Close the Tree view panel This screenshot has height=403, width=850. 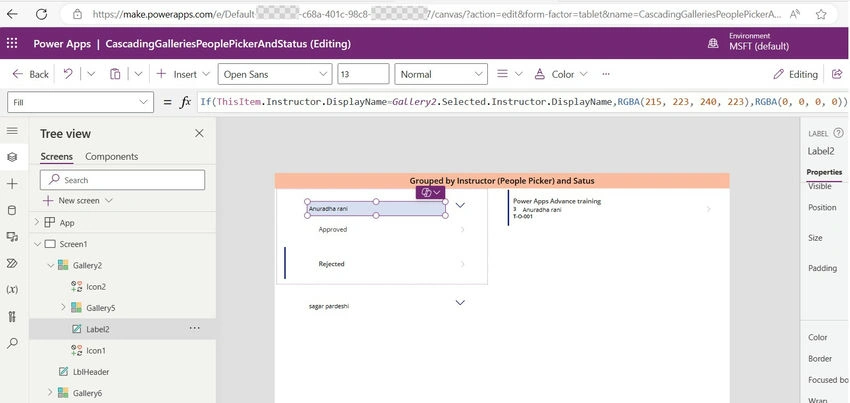coord(199,133)
